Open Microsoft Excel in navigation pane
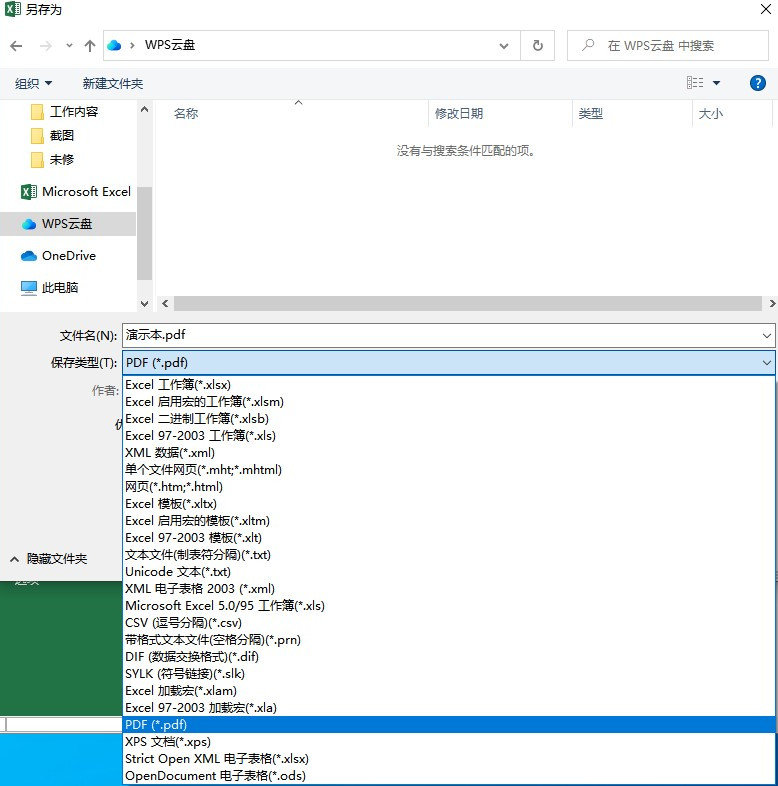The image size is (778, 786). click(76, 191)
